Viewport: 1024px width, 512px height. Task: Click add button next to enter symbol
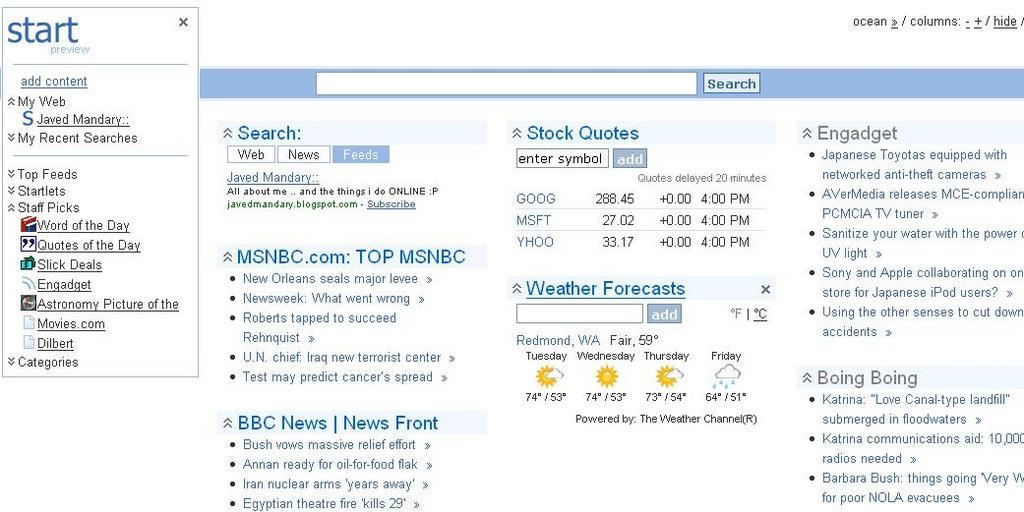coord(630,159)
